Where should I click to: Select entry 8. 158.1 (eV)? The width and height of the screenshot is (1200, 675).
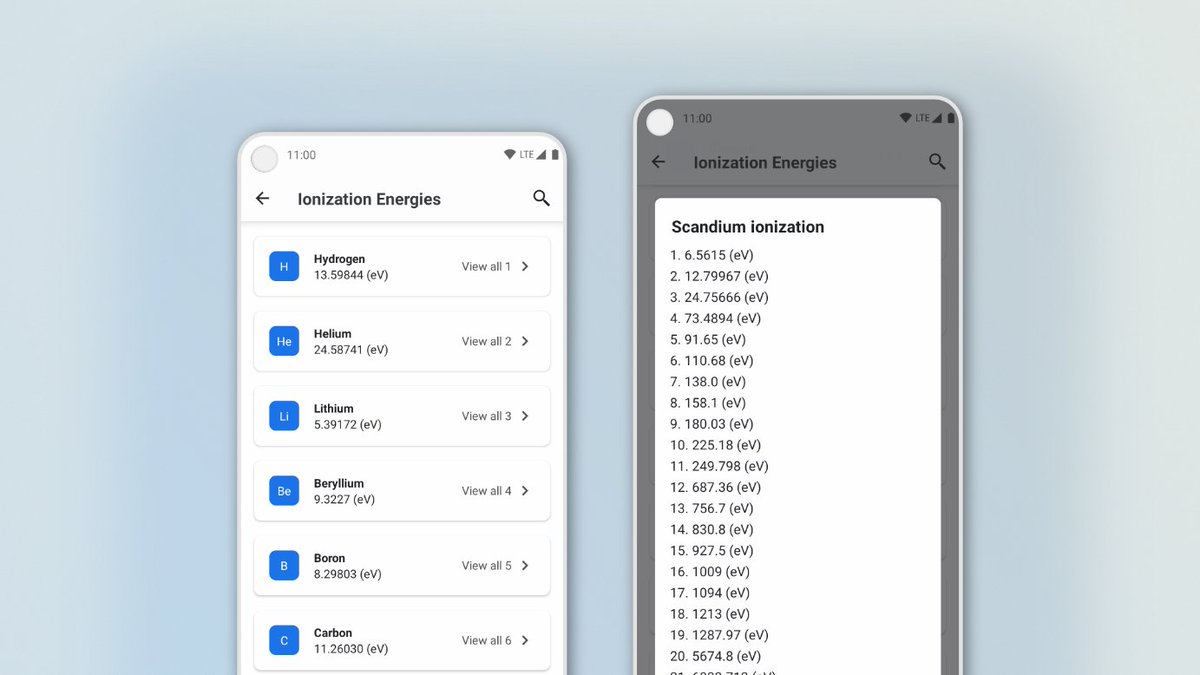708,402
